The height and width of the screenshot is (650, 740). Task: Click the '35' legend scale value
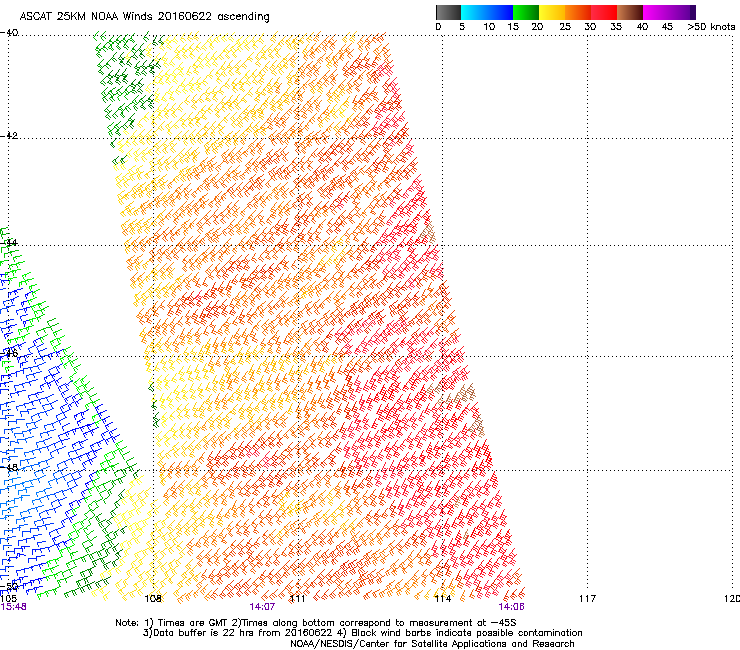coord(616,27)
